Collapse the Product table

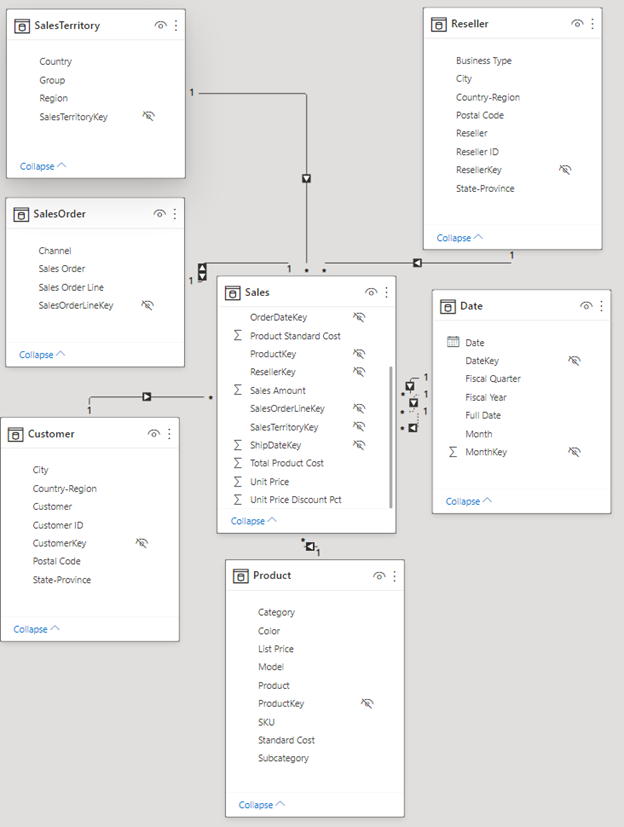pyautogui.click(x=262, y=805)
